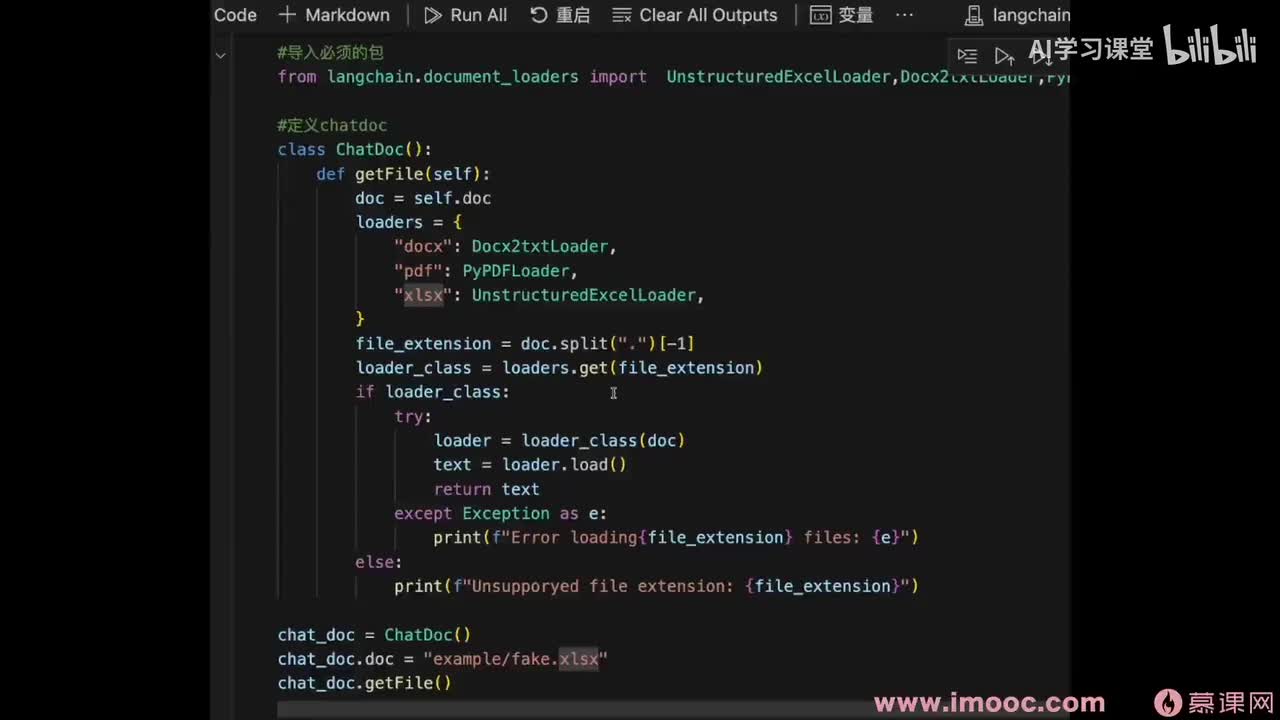Click "langchain.document_loaders" in the import line
Image resolution: width=1280 pixels, height=720 pixels.
click(453, 77)
